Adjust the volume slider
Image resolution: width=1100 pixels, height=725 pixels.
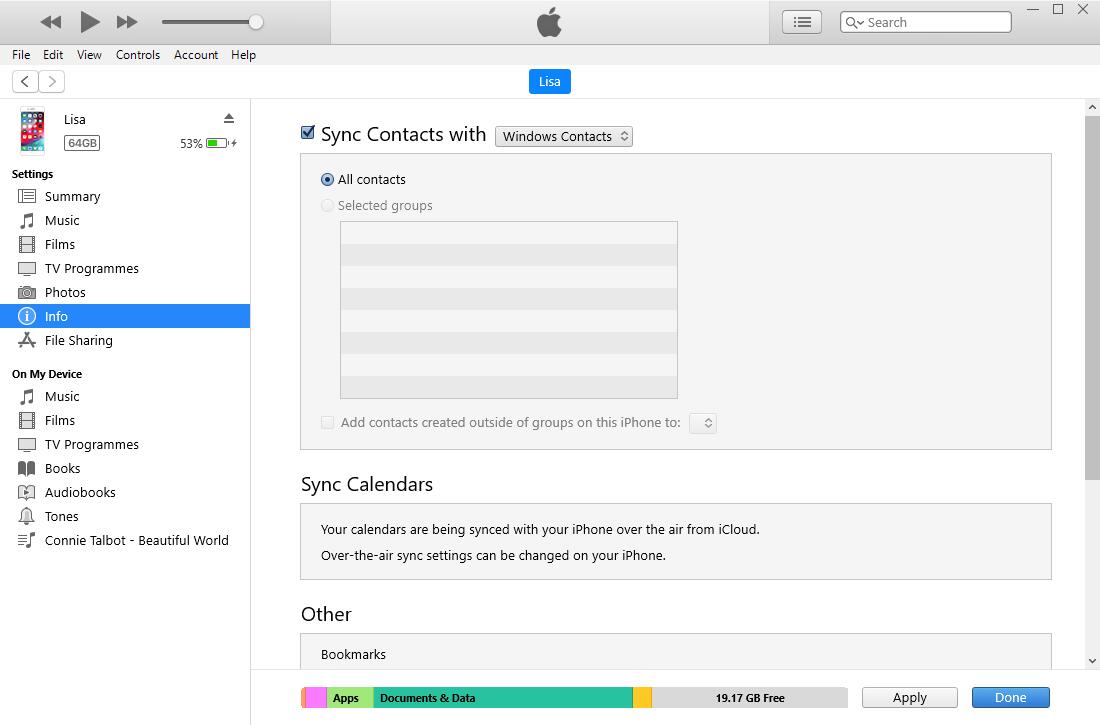point(255,20)
